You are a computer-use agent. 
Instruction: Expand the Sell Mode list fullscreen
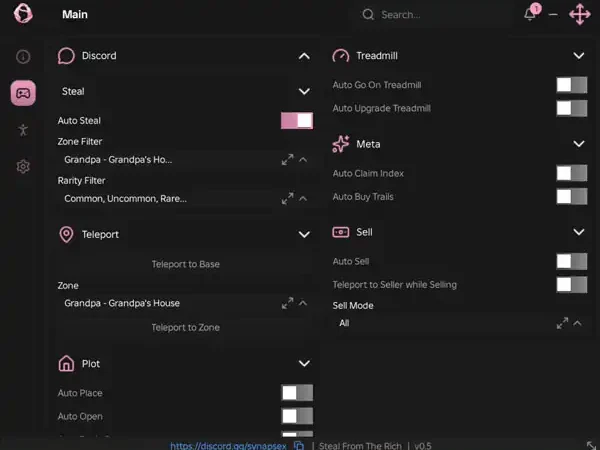(x=562, y=323)
